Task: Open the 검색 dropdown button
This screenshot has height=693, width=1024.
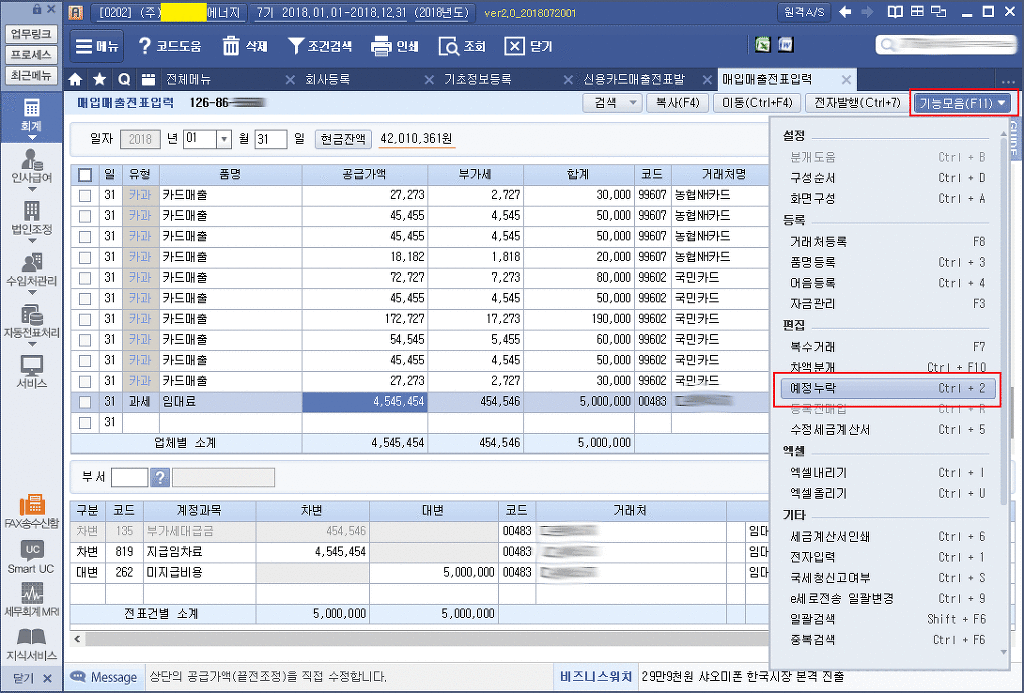Action: [x=612, y=102]
